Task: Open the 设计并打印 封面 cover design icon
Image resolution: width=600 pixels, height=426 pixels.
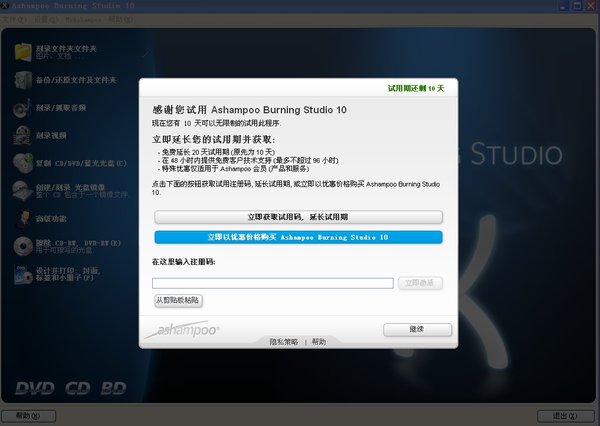Action: pyautogui.click(x=23, y=274)
